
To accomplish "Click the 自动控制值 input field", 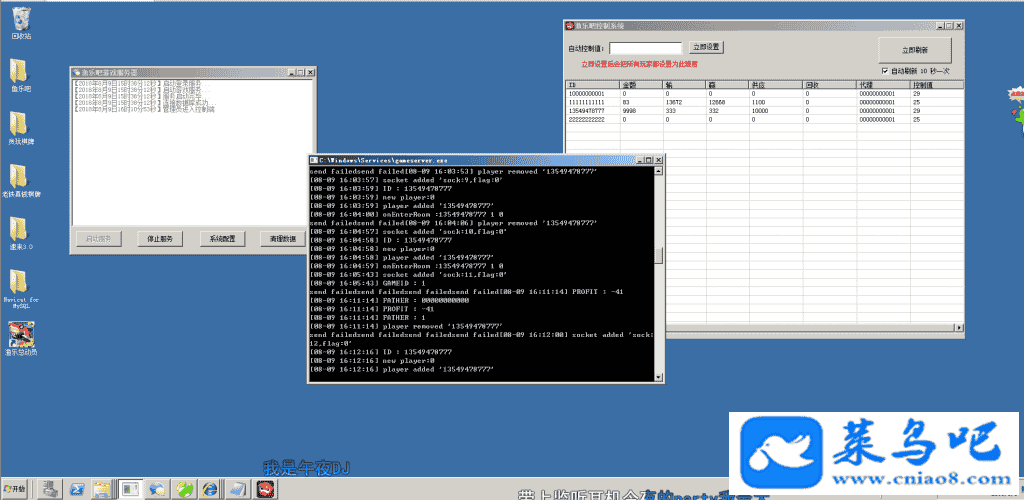I will click(x=646, y=47).
